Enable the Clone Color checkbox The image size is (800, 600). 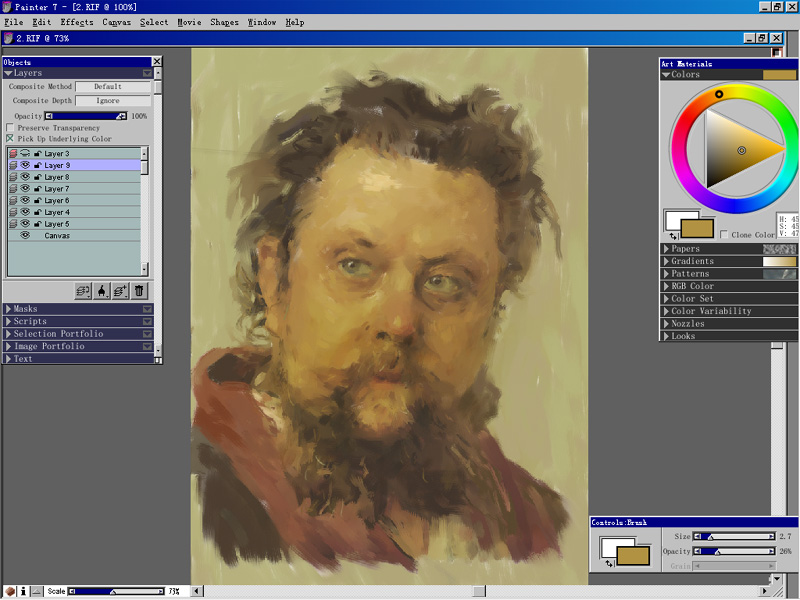point(724,234)
